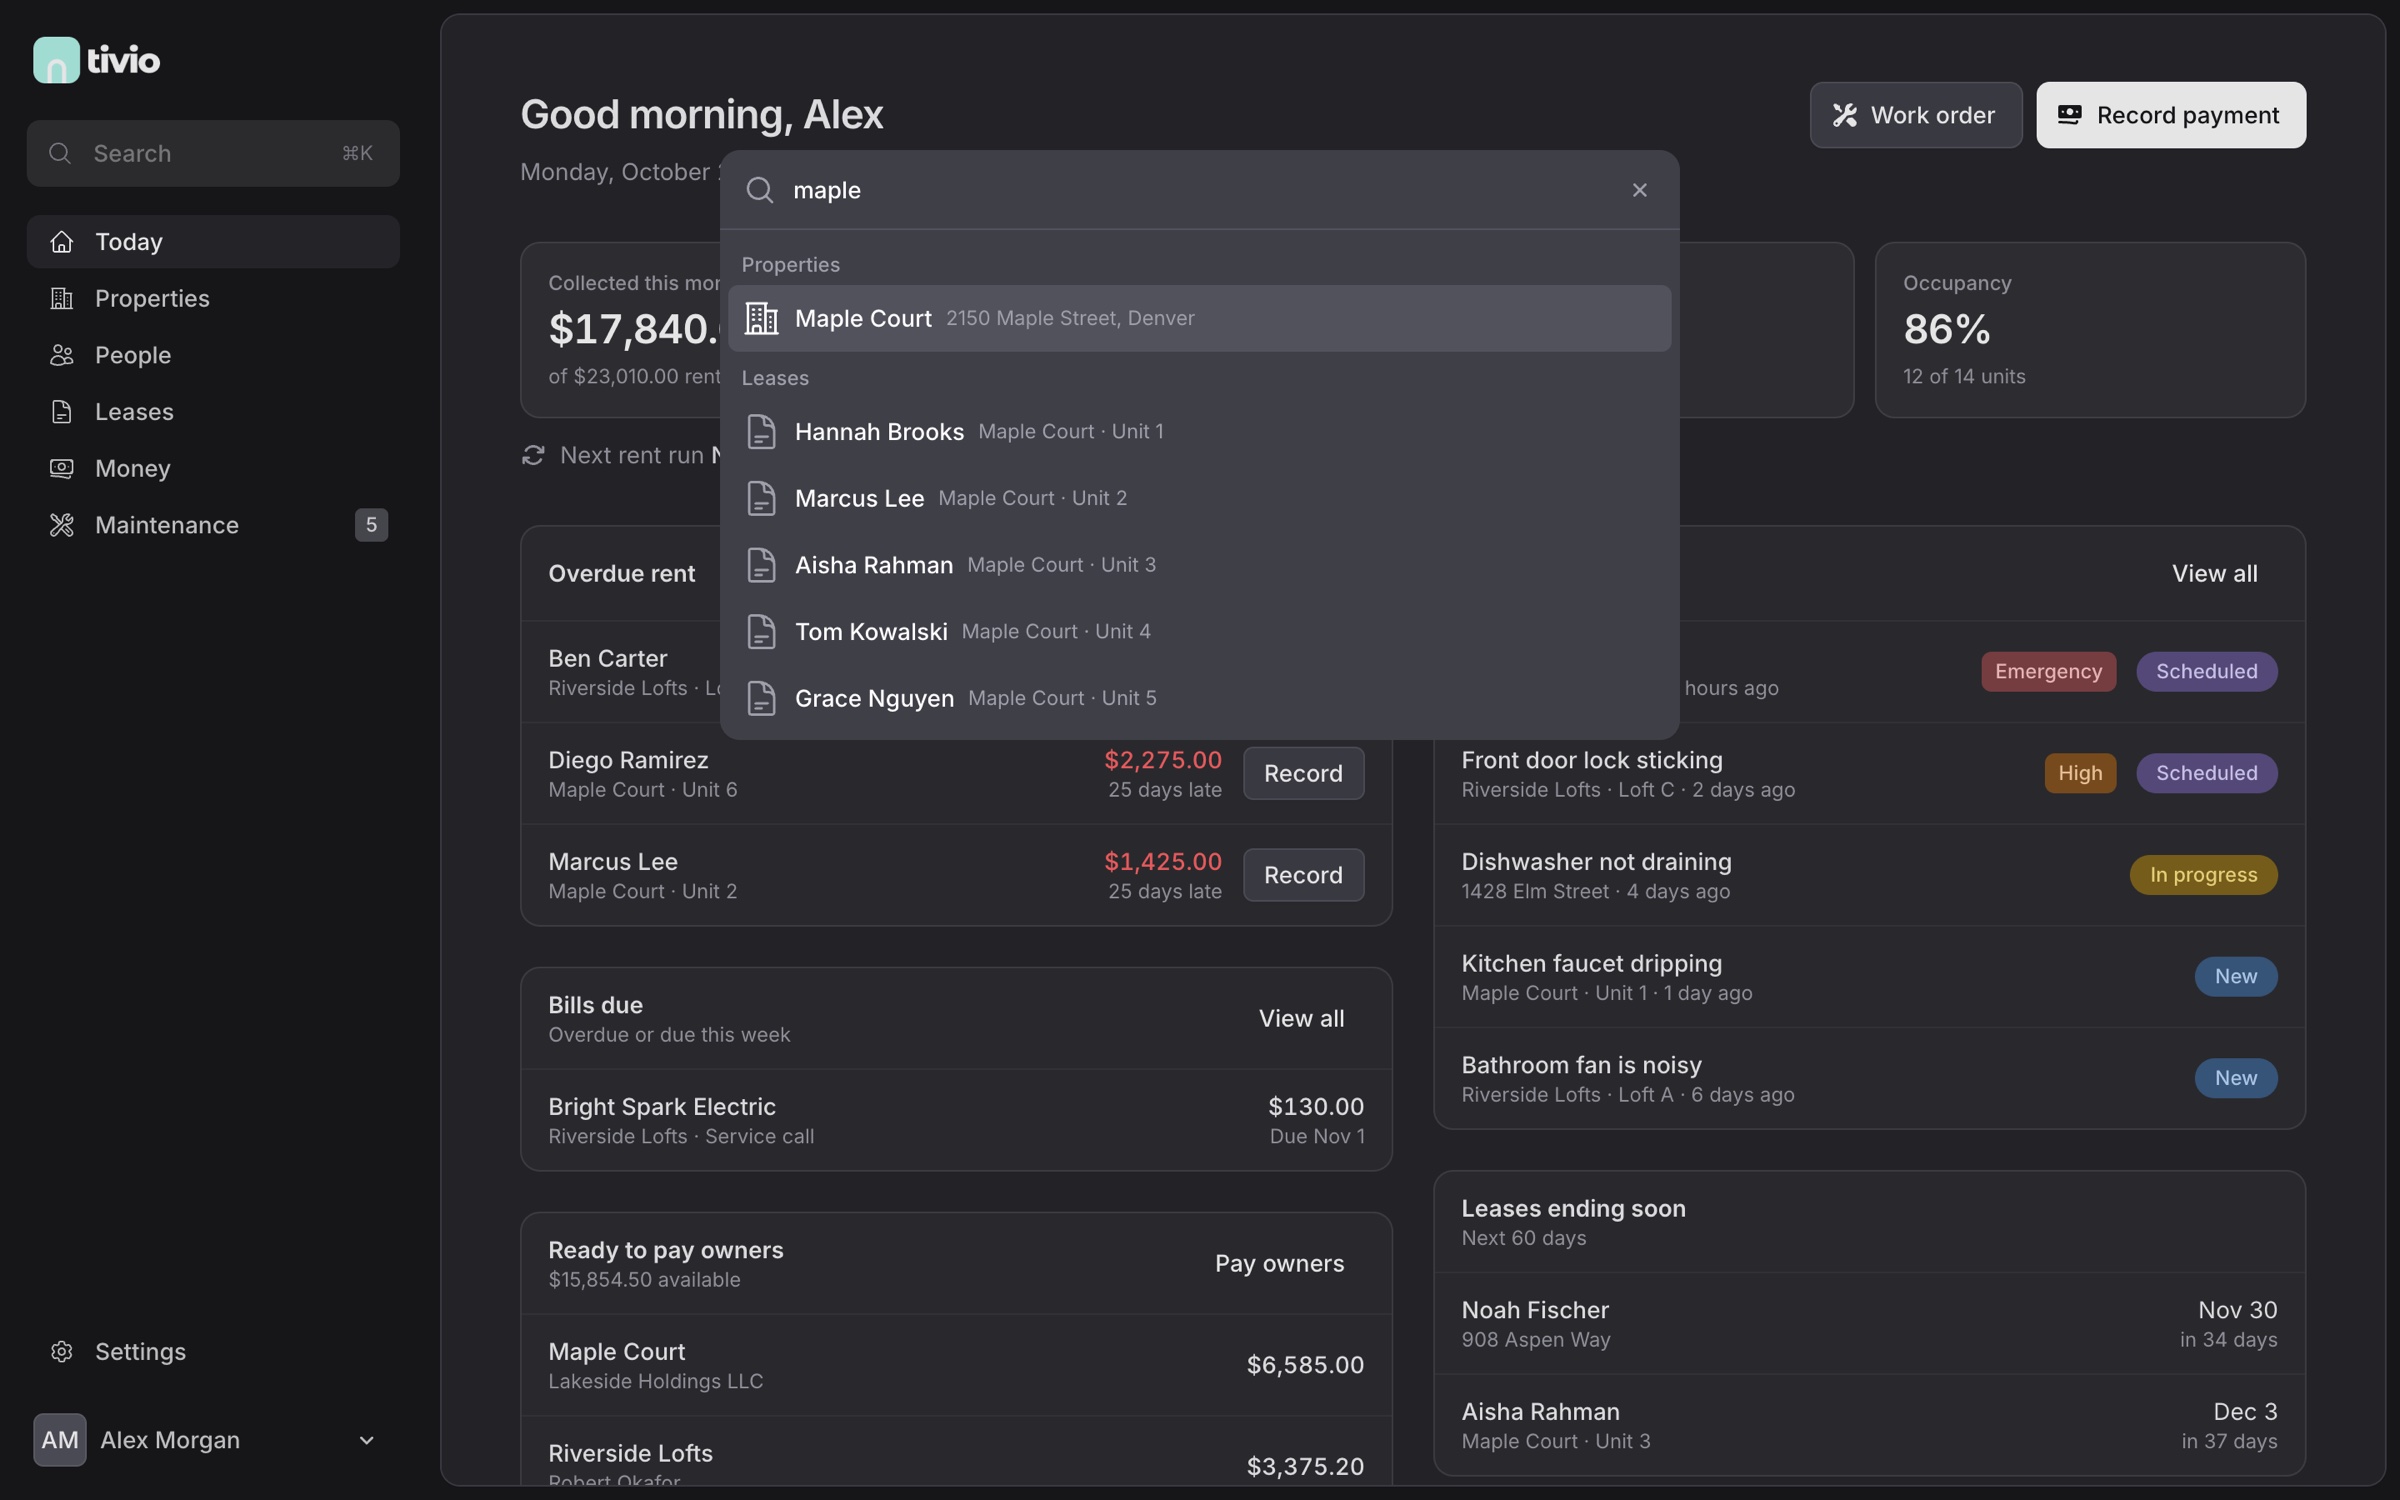Image resolution: width=2400 pixels, height=1500 pixels.
Task: Click the building icon next to Maple Court result
Action: [x=761, y=318]
